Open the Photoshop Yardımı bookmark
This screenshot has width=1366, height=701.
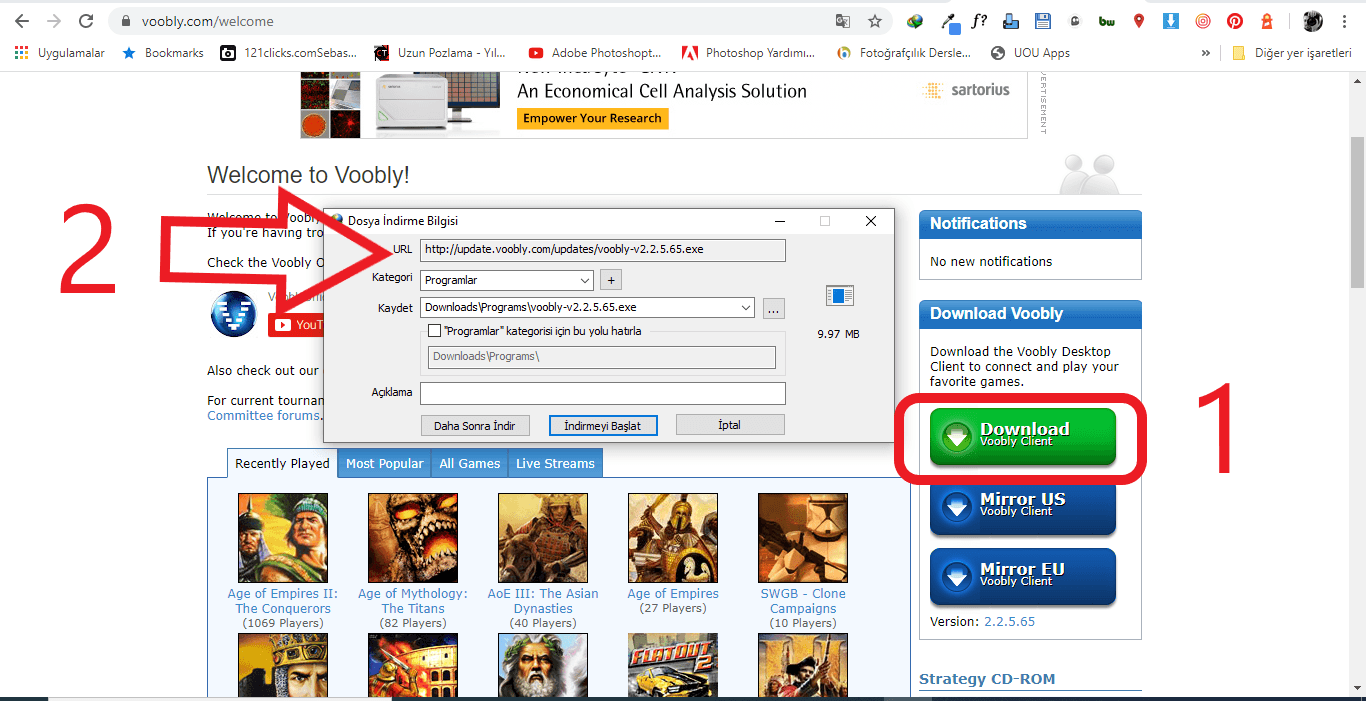pyautogui.click(x=749, y=53)
